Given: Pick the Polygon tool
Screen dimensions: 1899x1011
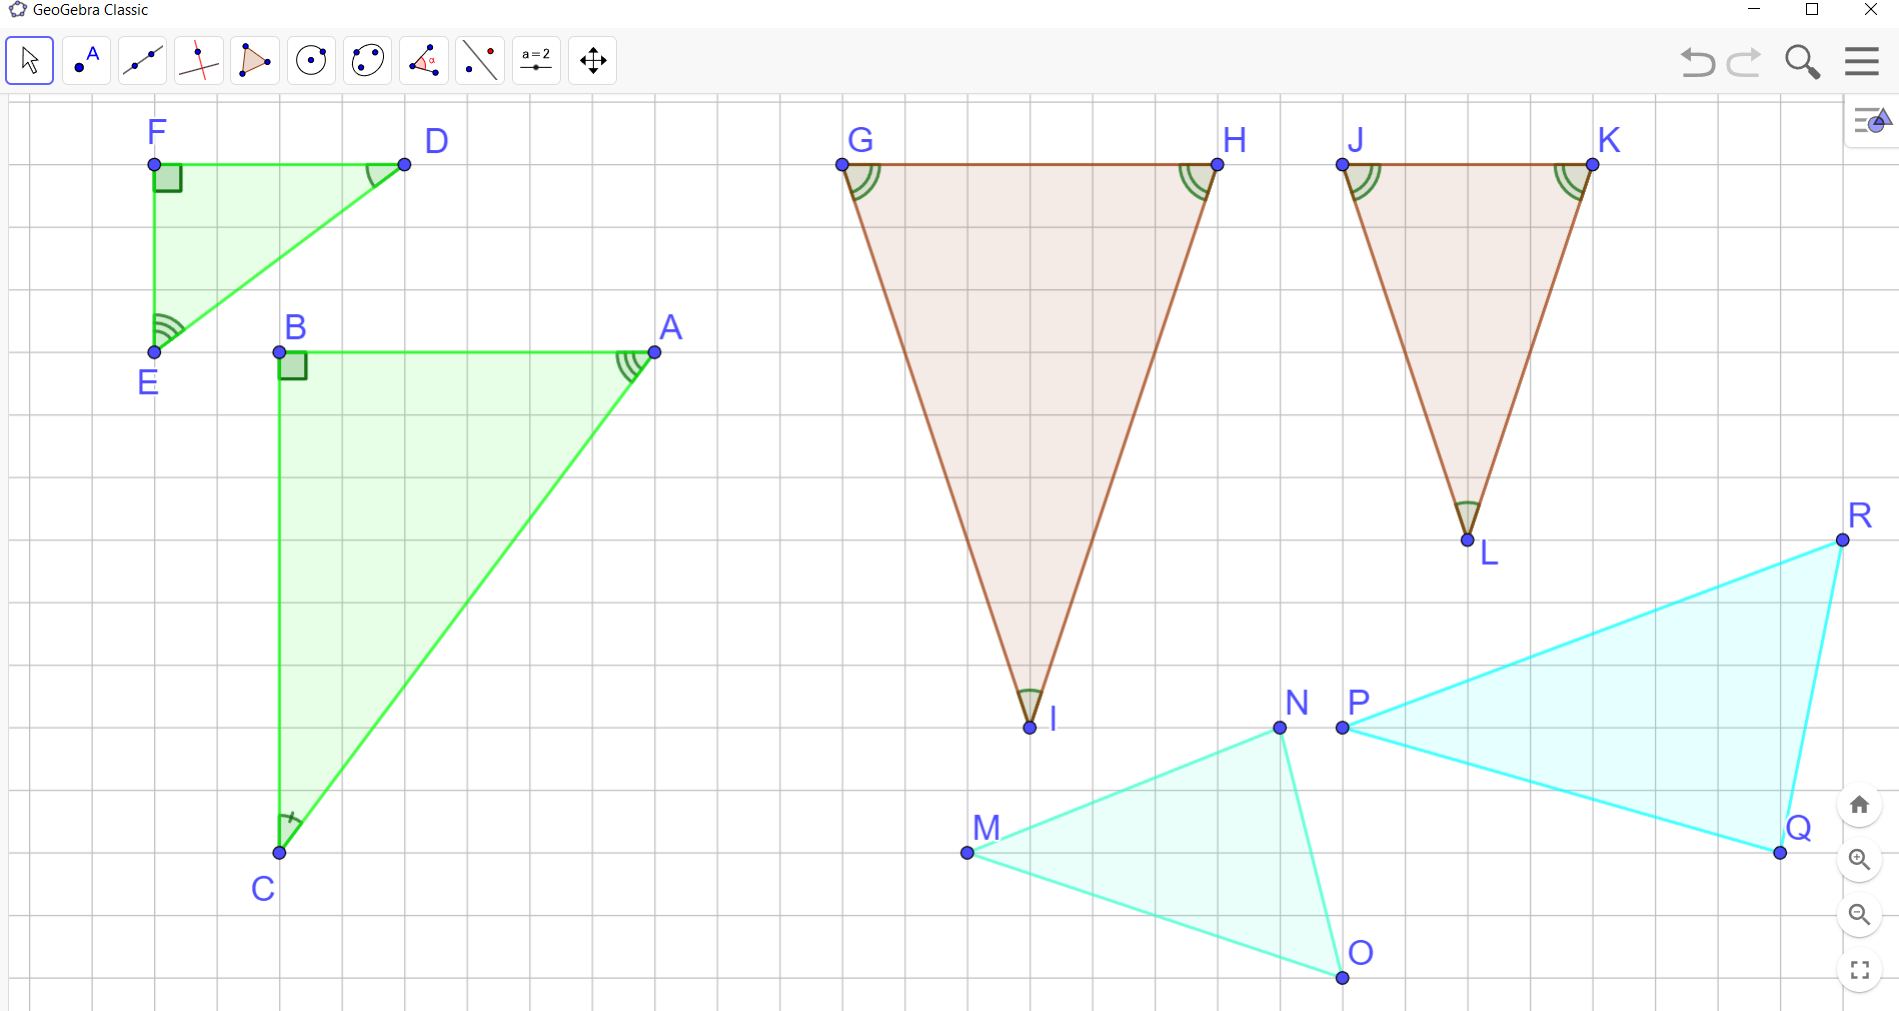Looking at the screenshot, I should [x=255, y=61].
